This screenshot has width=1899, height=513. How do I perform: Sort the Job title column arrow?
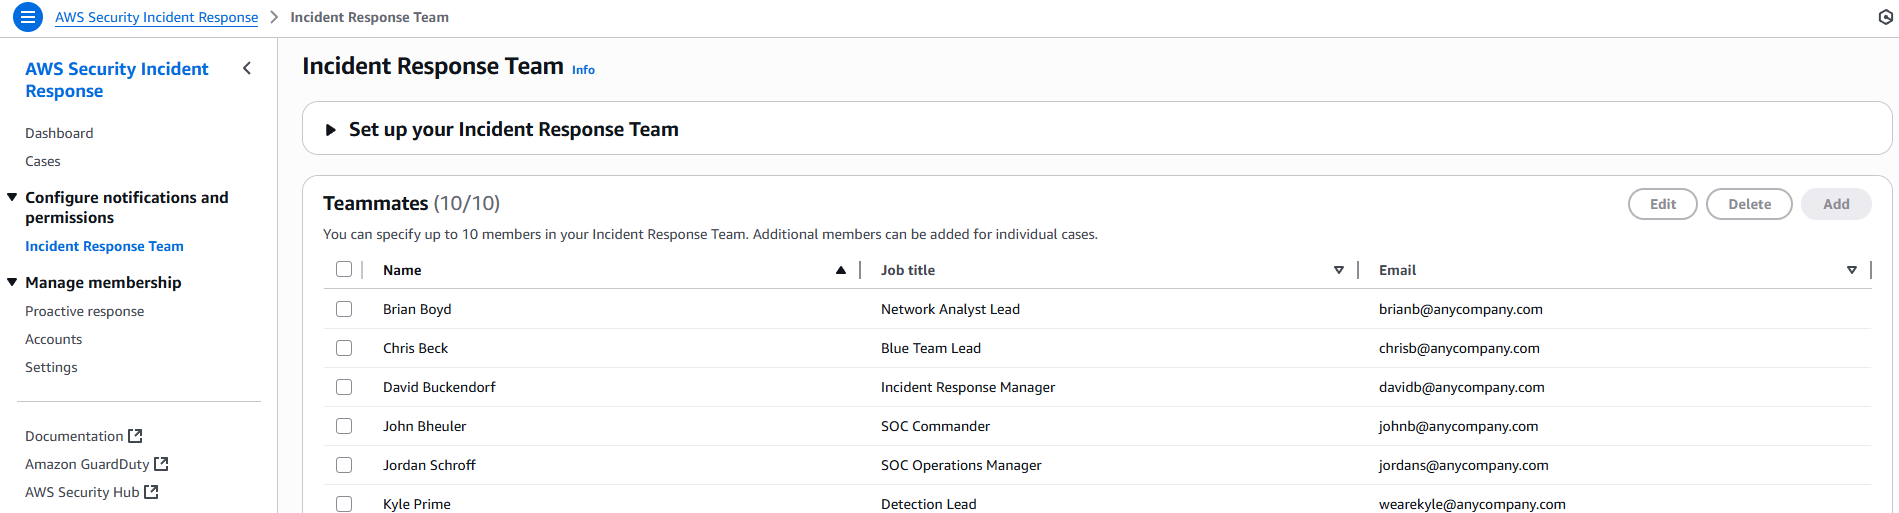[1339, 270]
